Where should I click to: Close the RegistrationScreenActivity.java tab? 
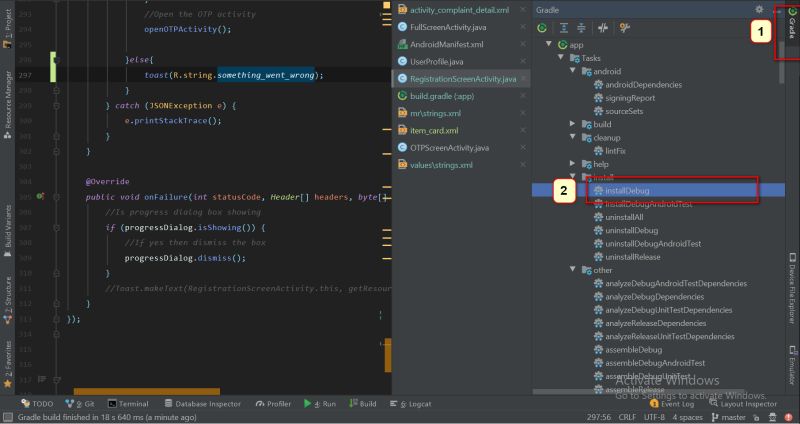tap(523, 79)
